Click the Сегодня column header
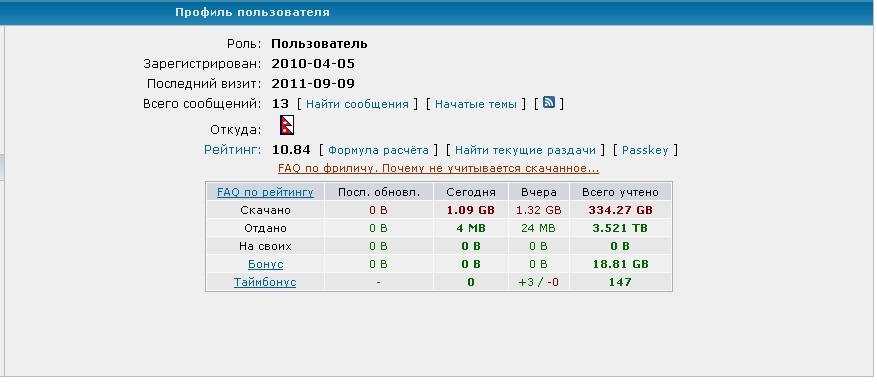877x384 pixels. pyautogui.click(x=471, y=192)
